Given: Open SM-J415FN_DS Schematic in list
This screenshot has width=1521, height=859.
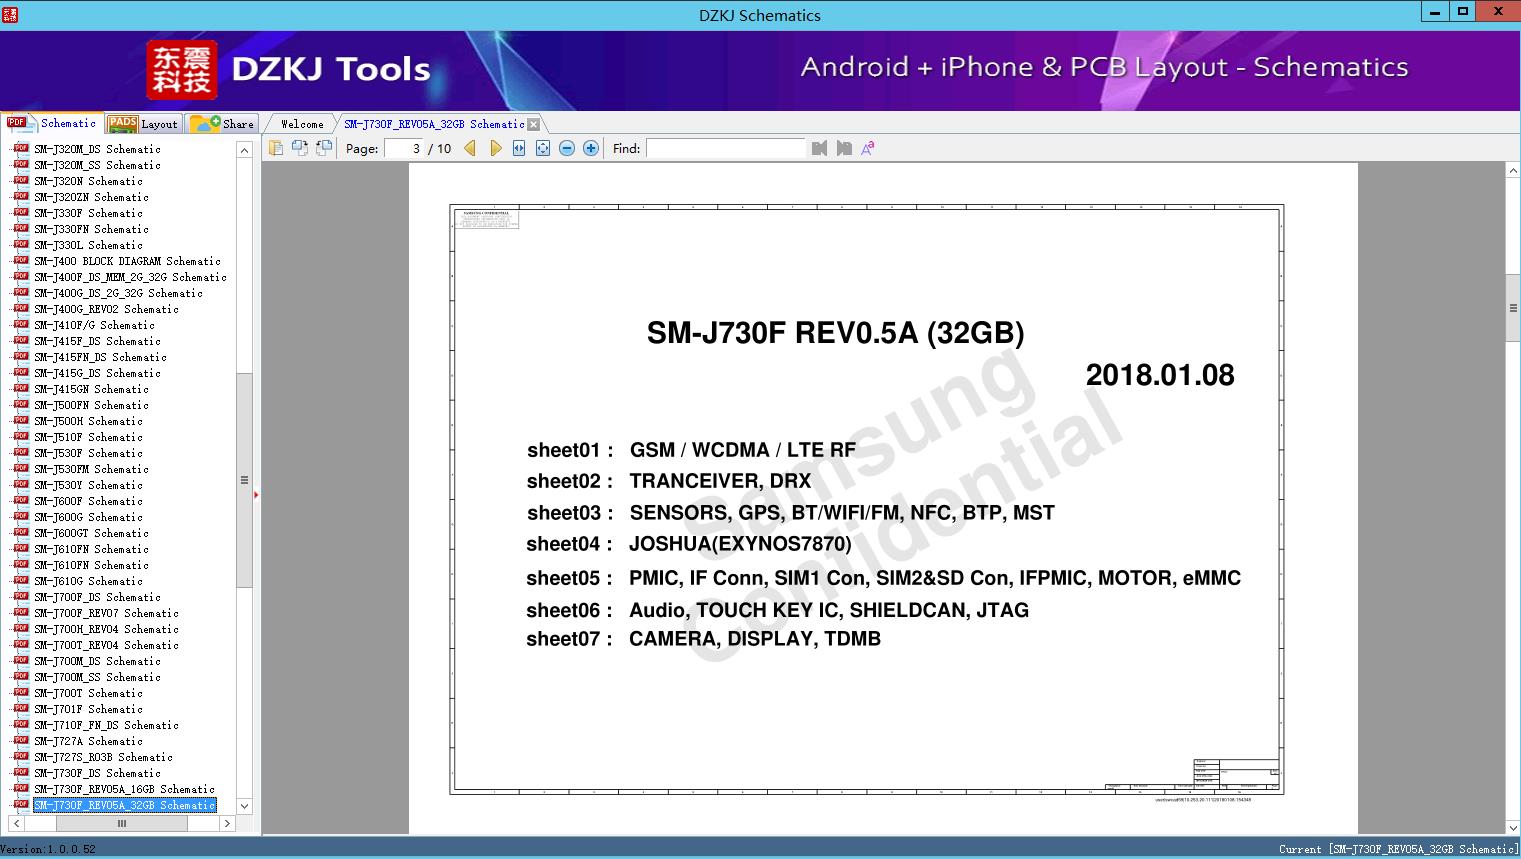Looking at the screenshot, I should 100,357.
